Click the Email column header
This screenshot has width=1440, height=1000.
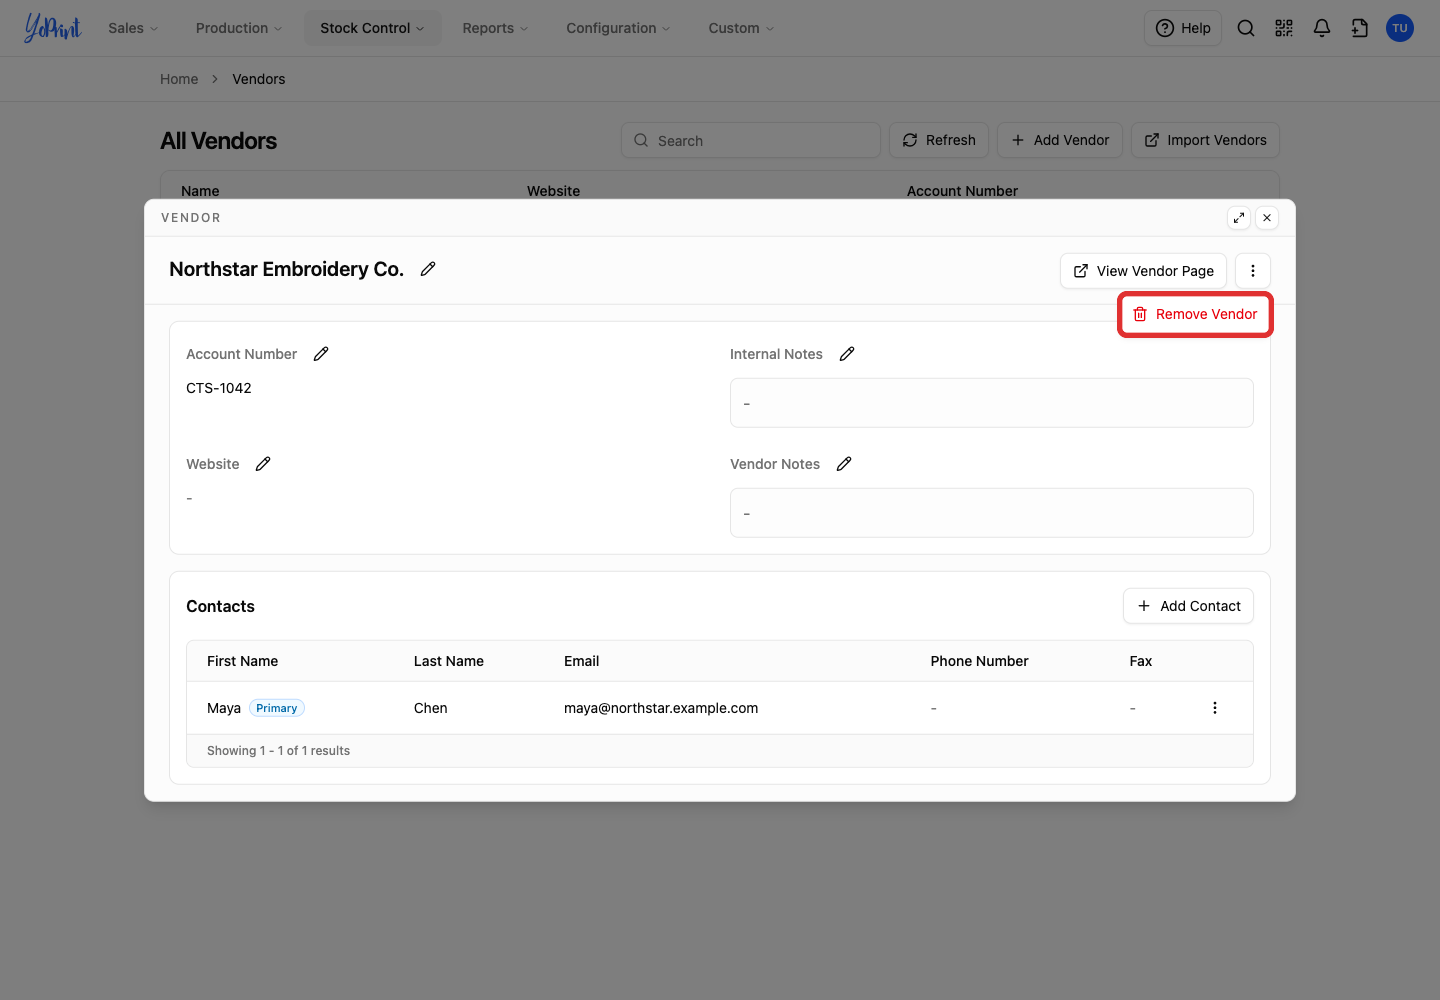(x=582, y=661)
